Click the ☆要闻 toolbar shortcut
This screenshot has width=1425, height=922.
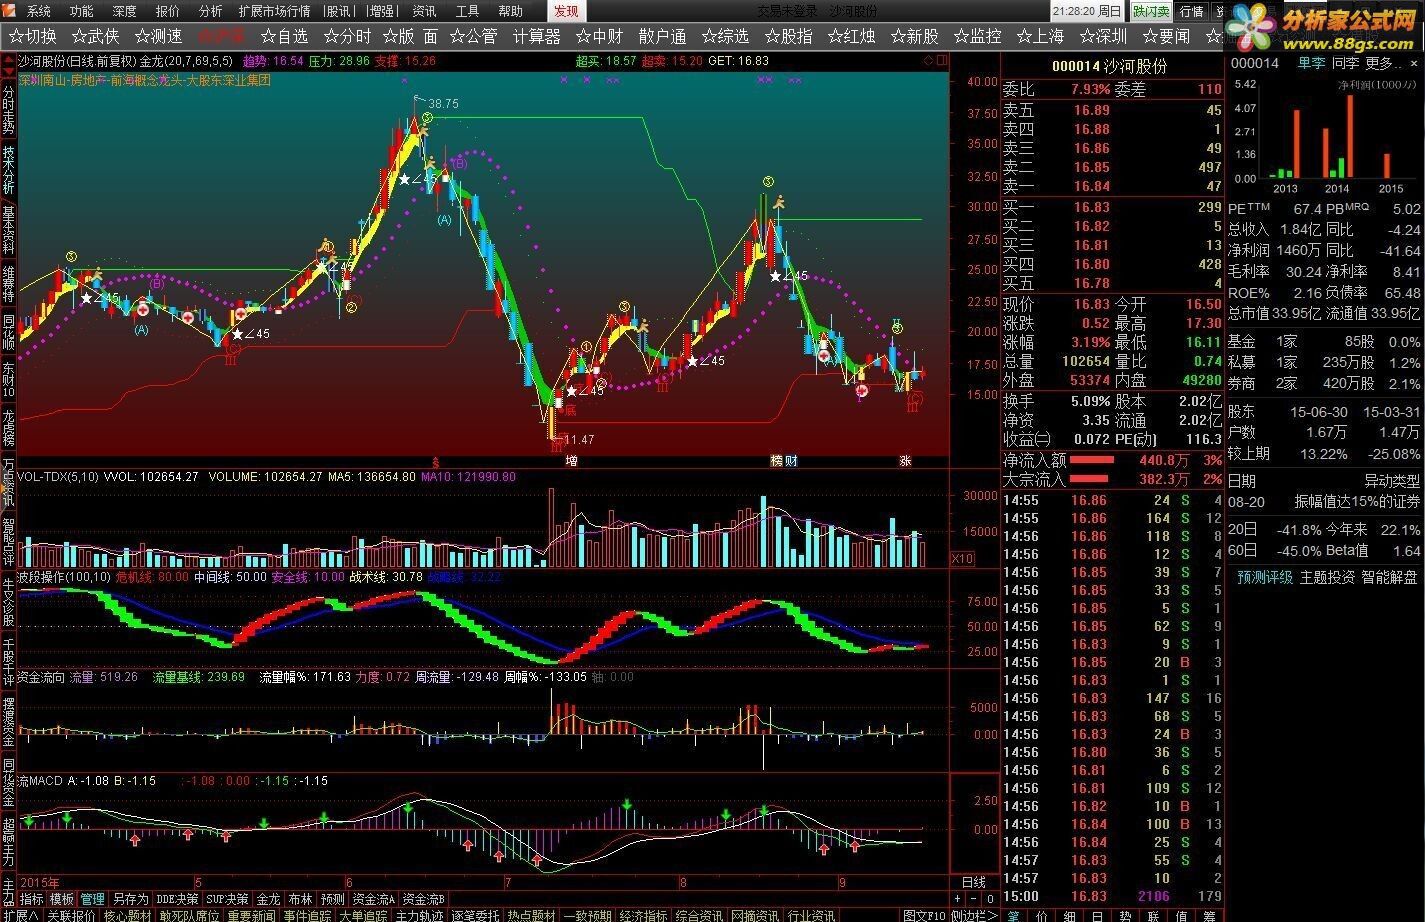1165,36
